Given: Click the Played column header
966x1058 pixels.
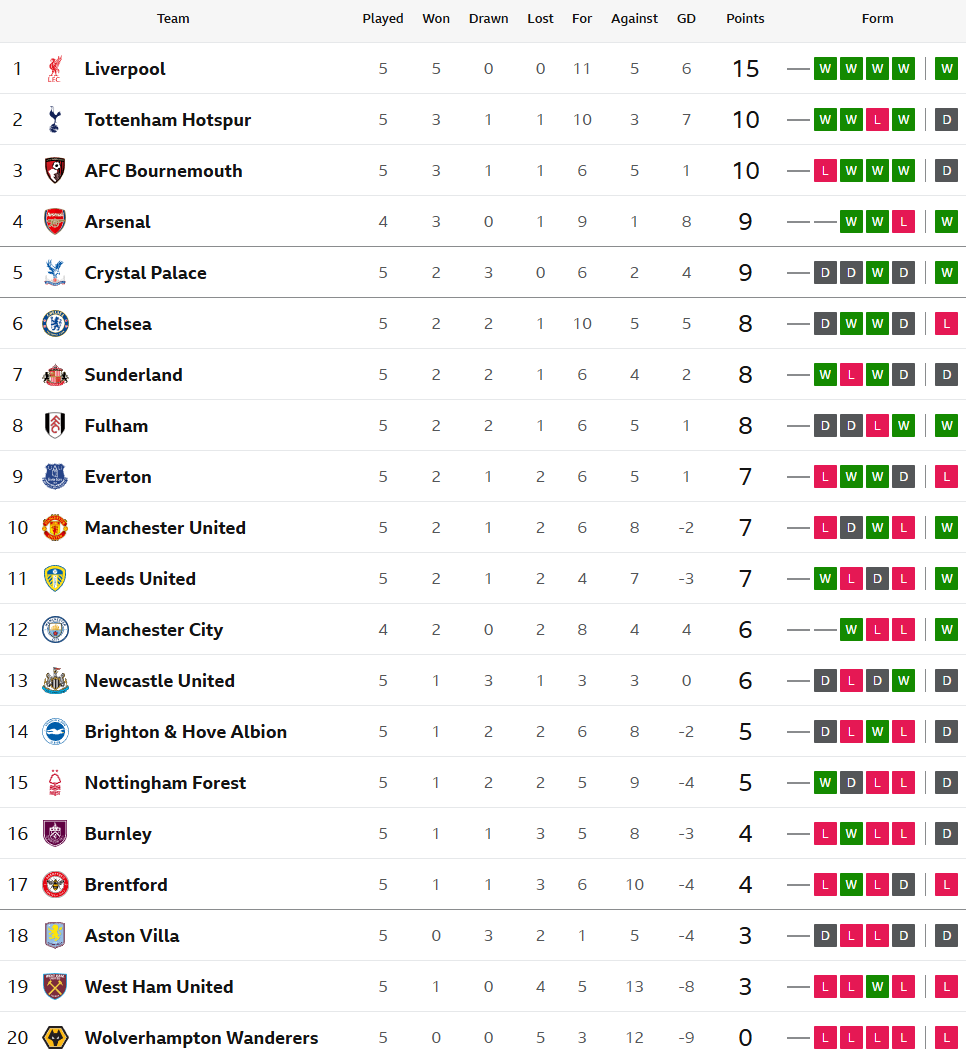Looking at the screenshot, I should coord(382,19).
